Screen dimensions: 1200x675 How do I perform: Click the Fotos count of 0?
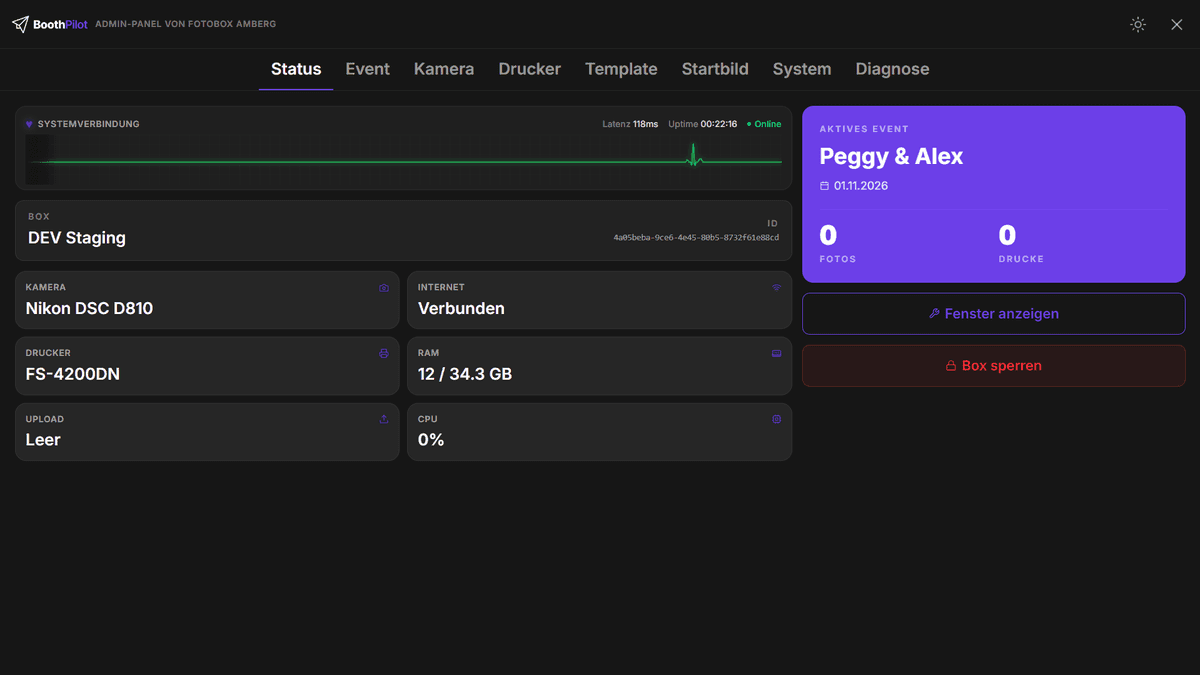tap(828, 236)
